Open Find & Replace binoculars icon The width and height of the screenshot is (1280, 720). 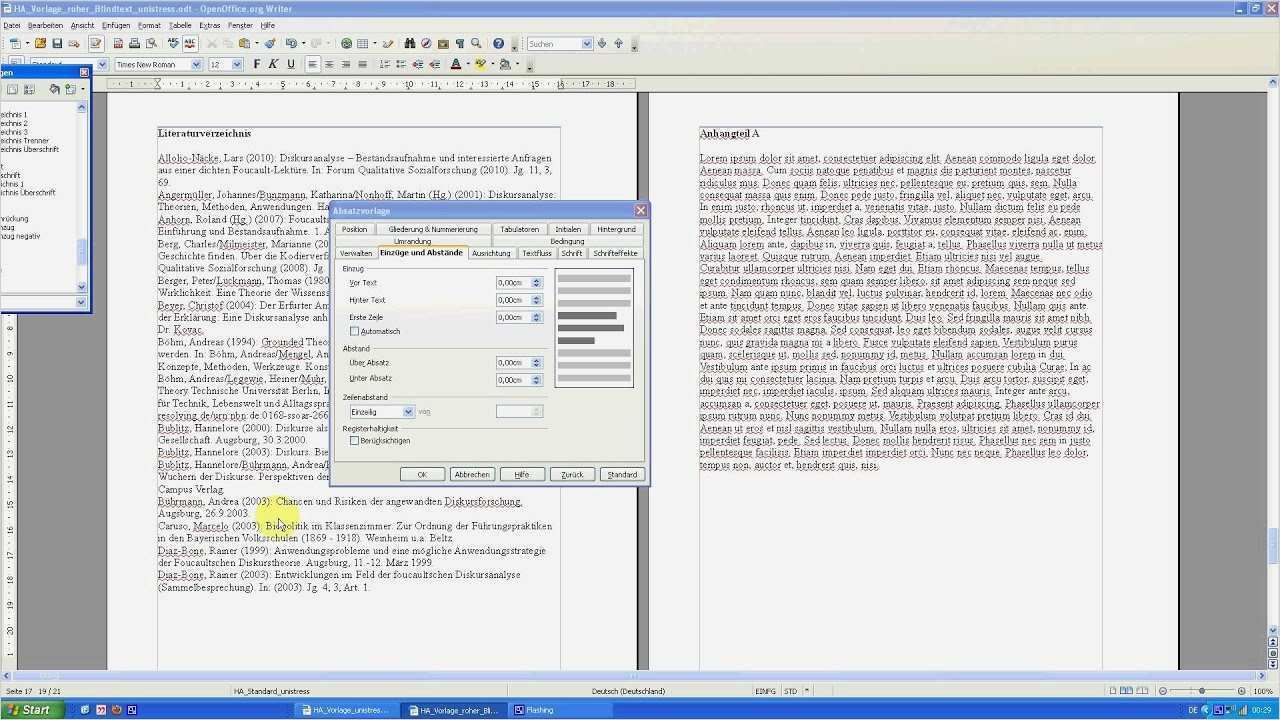coord(410,44)
